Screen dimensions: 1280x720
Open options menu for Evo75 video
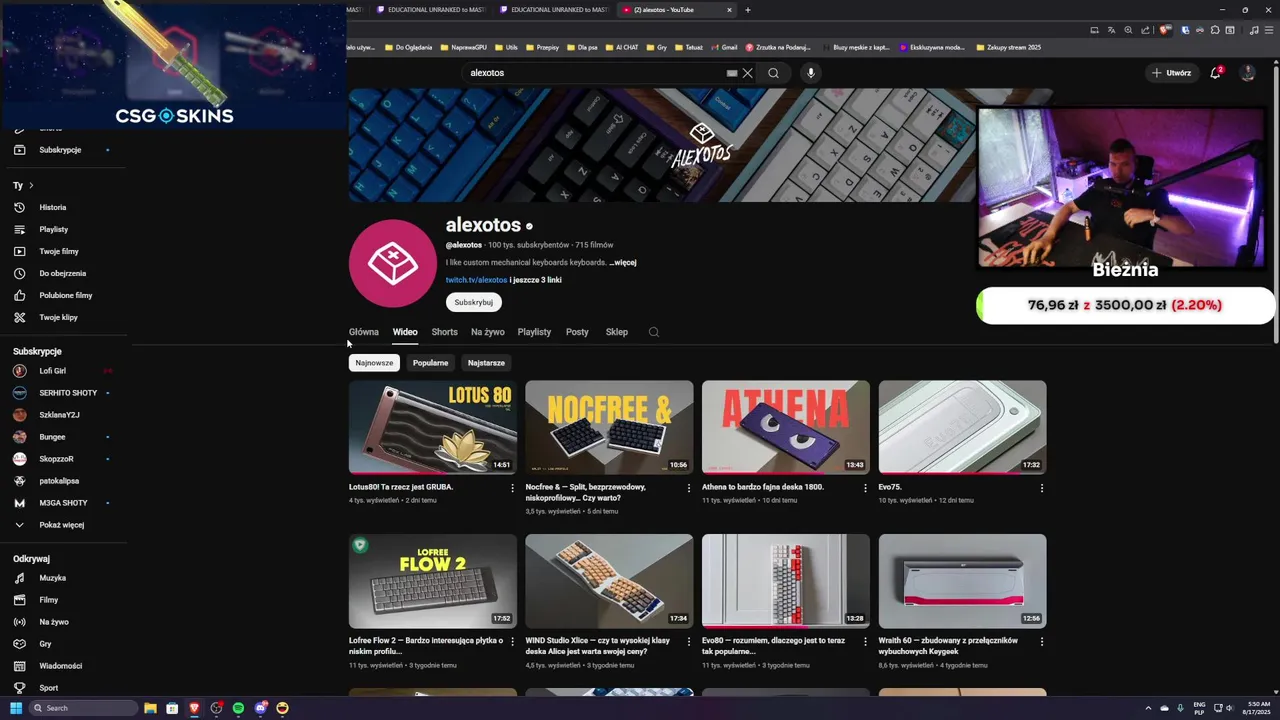[x=1042, y=488]
